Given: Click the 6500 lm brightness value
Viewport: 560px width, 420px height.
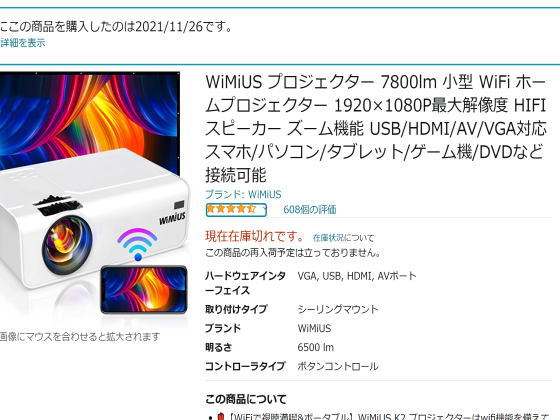Looking at the screenshot, I should [x=316, y=347].
